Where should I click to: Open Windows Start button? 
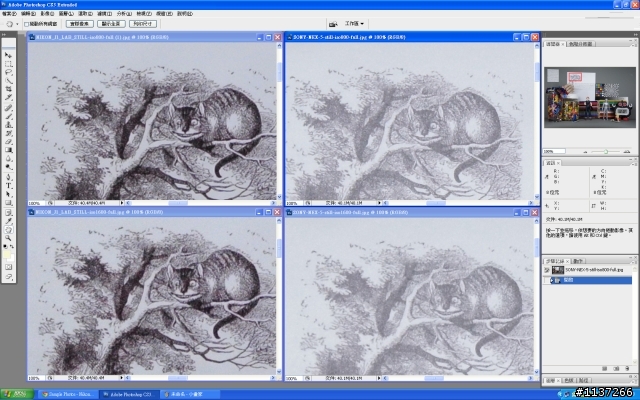(x=17, y=394)
